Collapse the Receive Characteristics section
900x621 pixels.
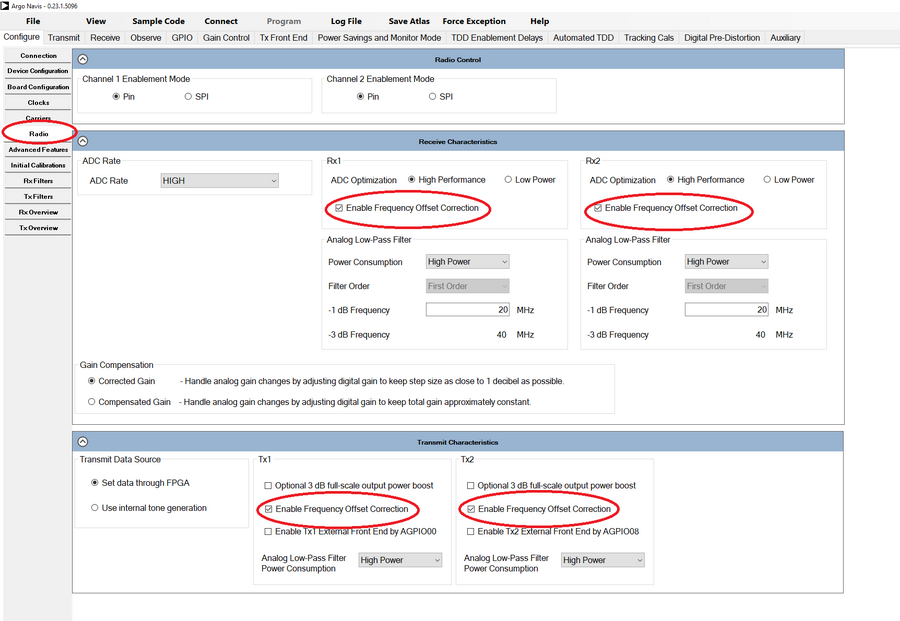click(83, 141)
